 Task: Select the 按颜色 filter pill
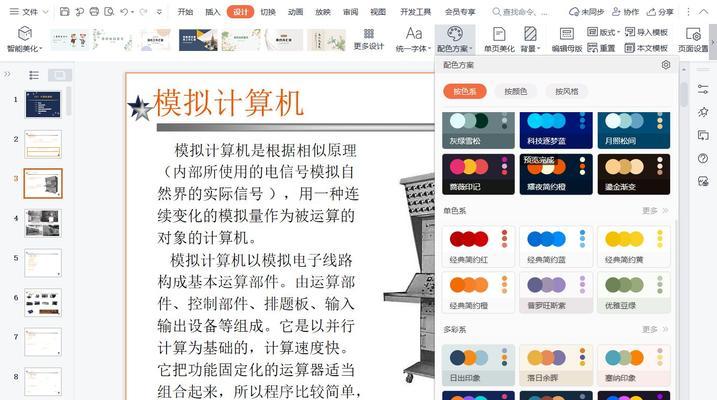click(516, 91)
